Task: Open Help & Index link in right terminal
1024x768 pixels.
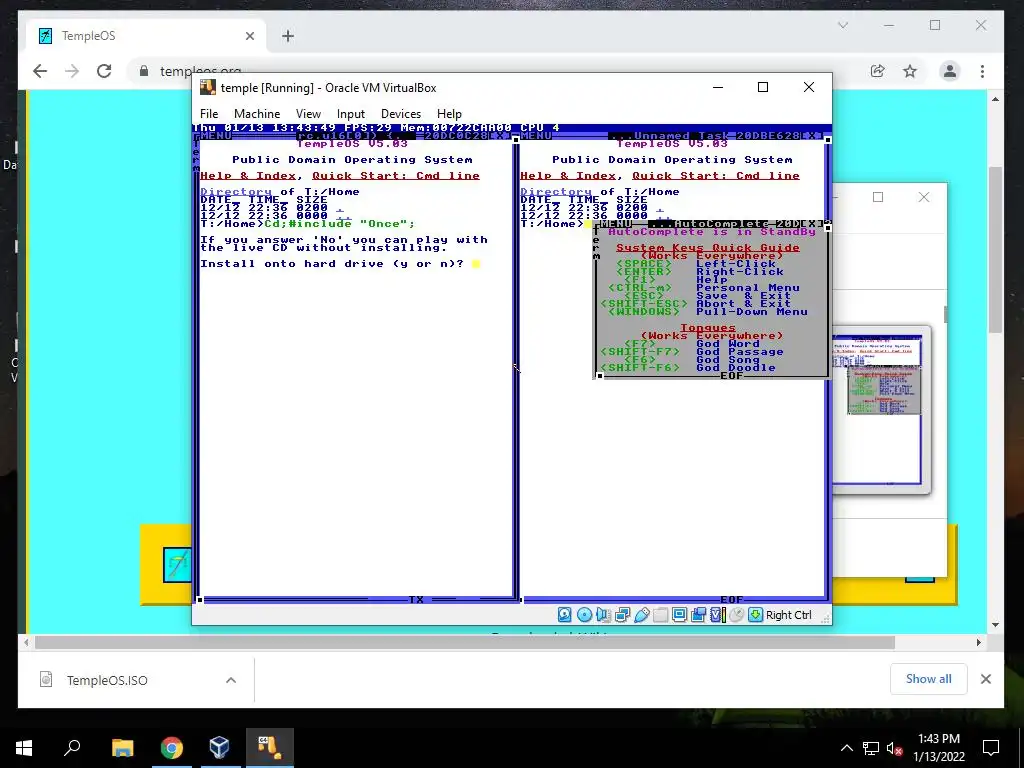Action: tap(568, 176)
